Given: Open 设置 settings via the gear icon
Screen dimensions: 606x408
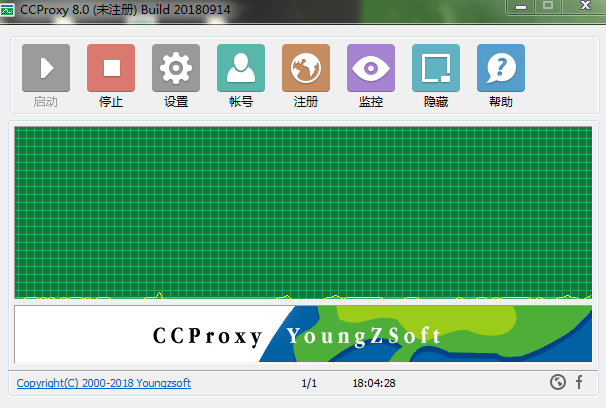Looking at the screenshot, I should tap(176, 68).
